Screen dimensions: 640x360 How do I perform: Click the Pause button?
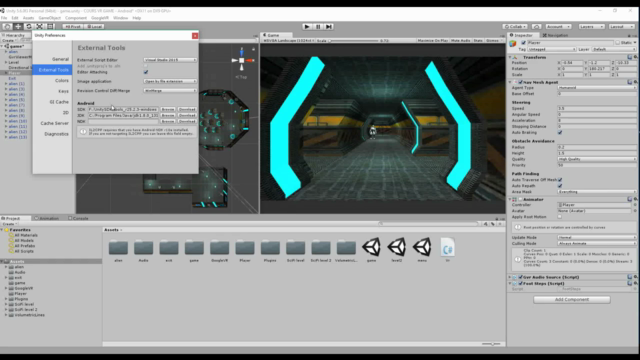[x=318, y=27]
